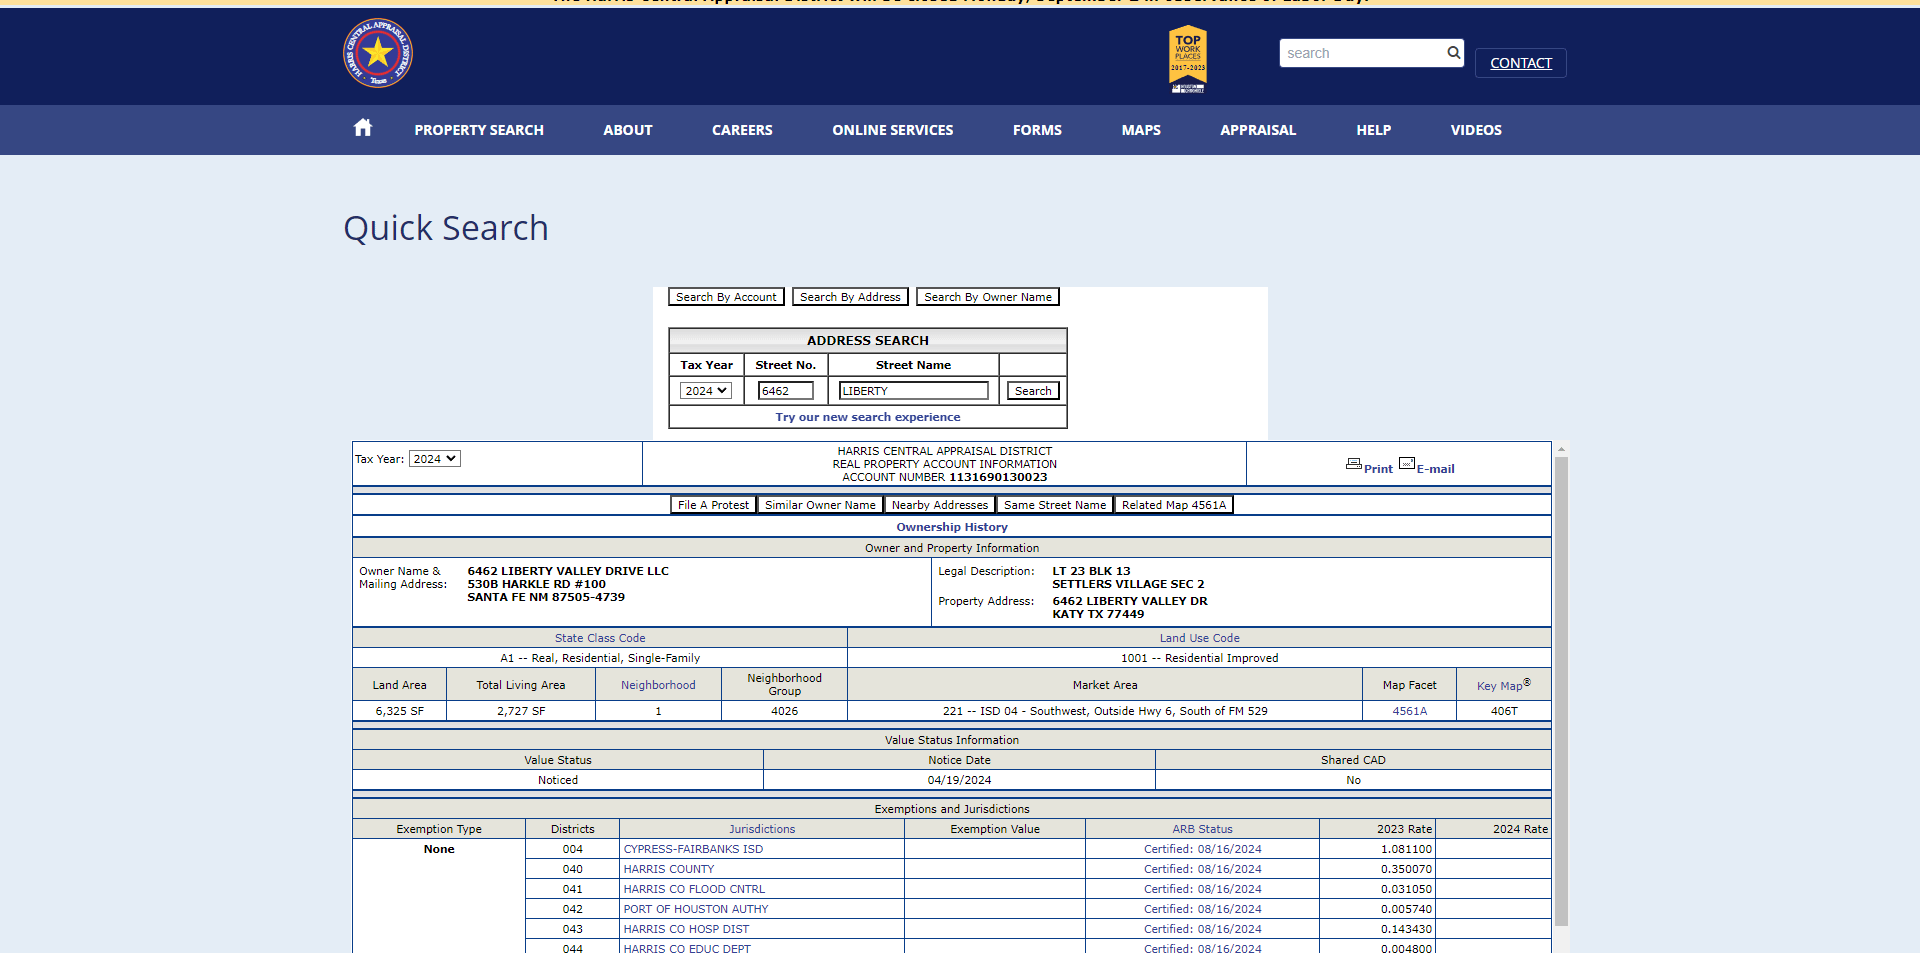1920x953 pixels.
Task: Open ONLINE SERVICES menu
Action: point(893,130)
